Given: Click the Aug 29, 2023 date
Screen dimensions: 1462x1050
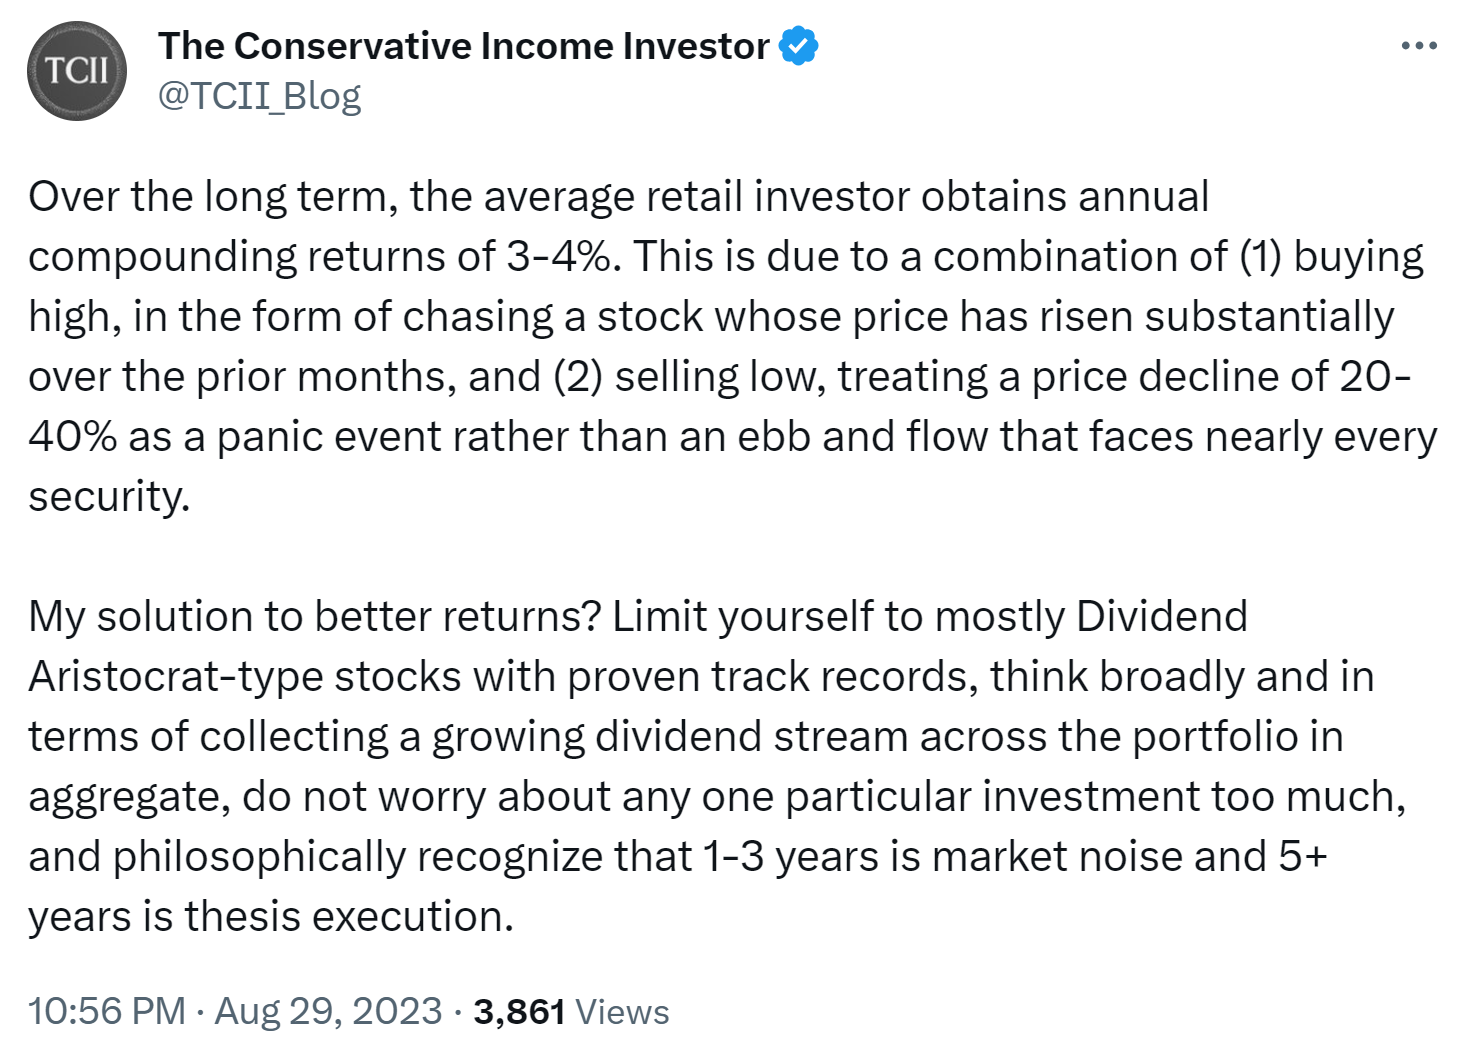Looking at the screenshot, I should pos(328,1011).
